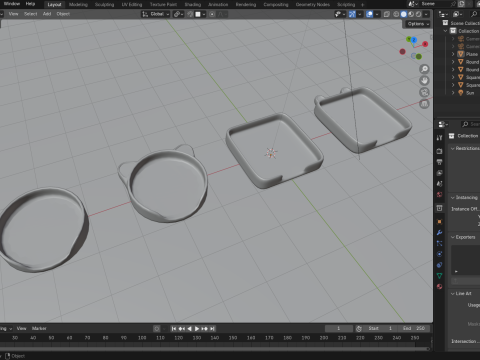Click the timeline horizontal scrollbar

click(215, 349)
